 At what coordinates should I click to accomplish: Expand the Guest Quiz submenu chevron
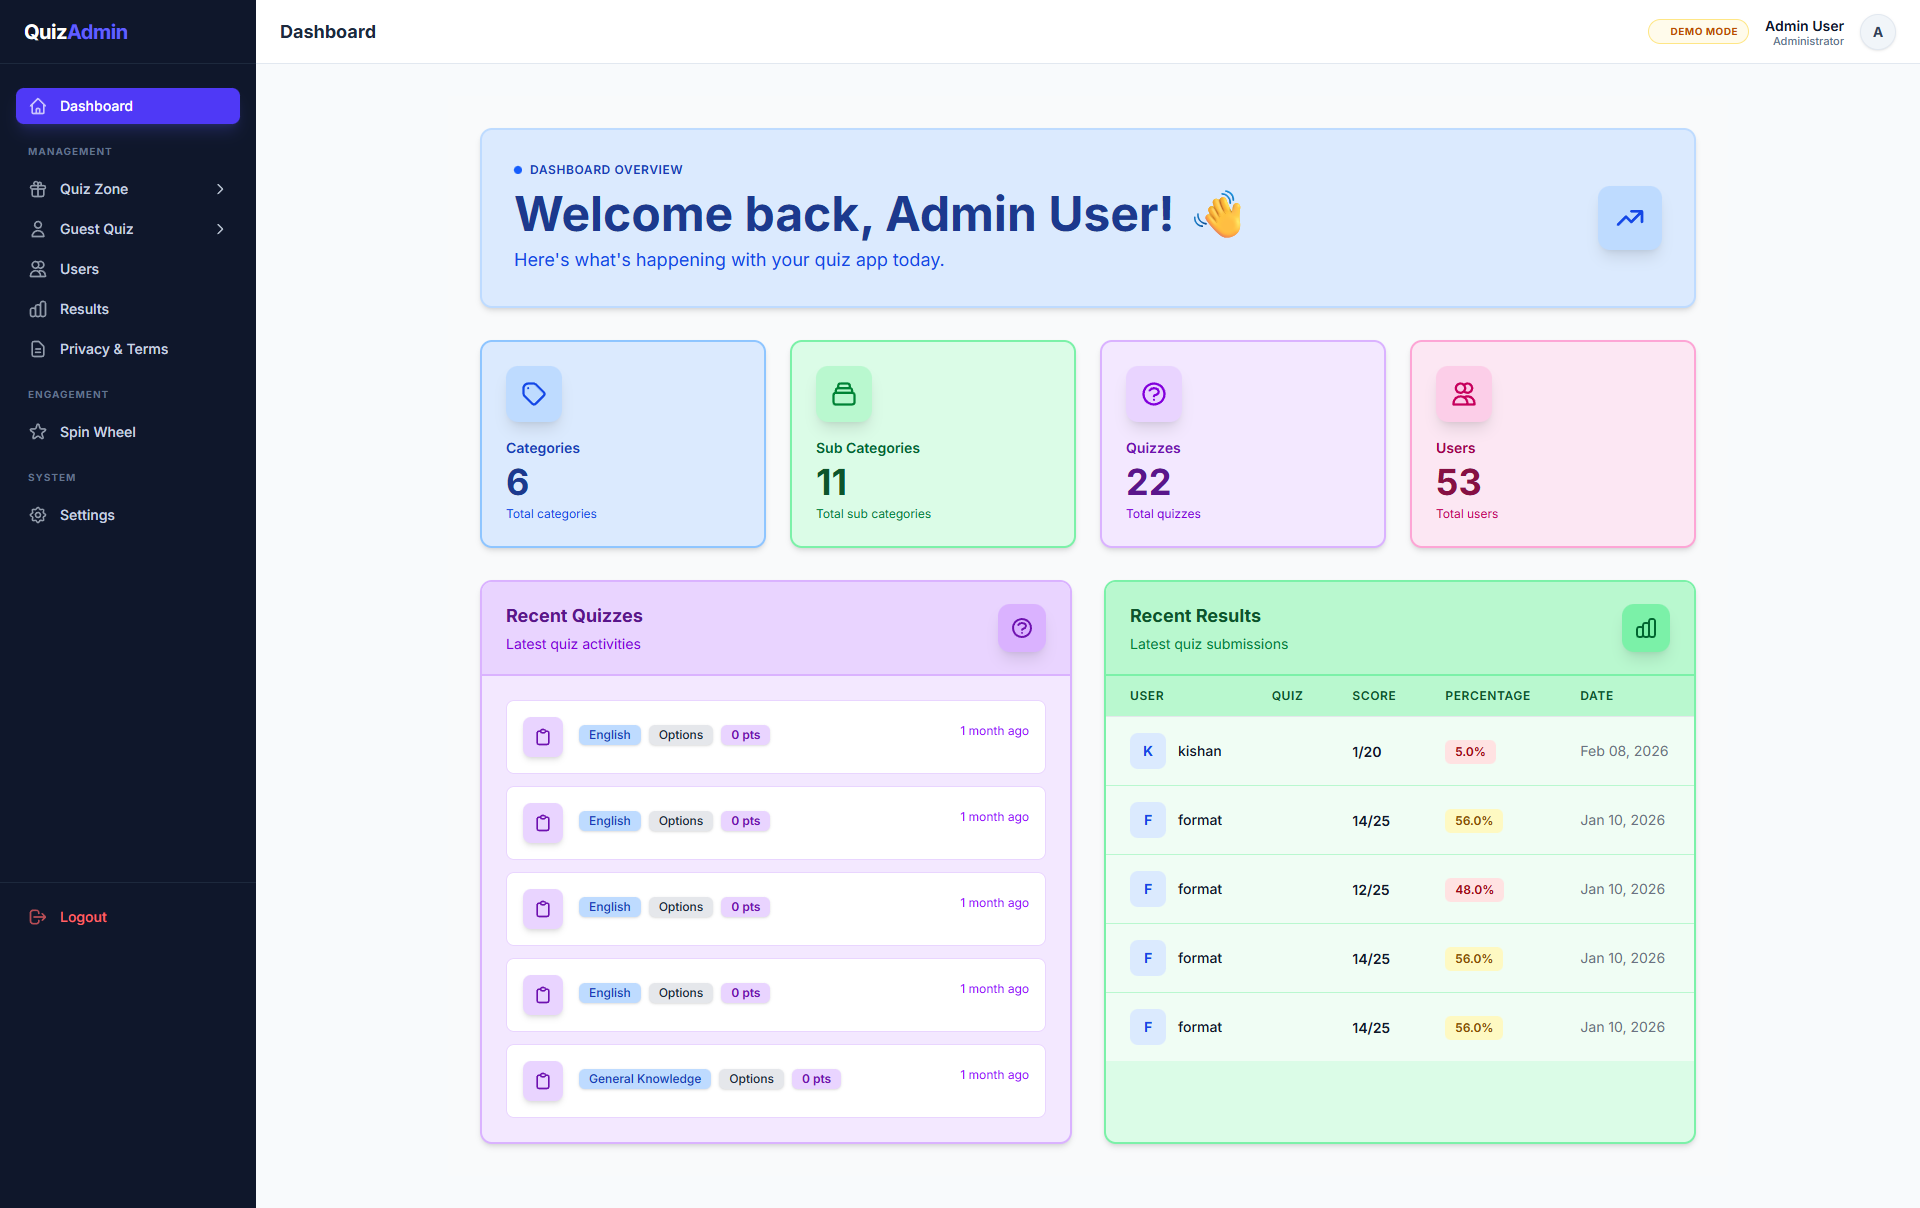click(220, 229)
